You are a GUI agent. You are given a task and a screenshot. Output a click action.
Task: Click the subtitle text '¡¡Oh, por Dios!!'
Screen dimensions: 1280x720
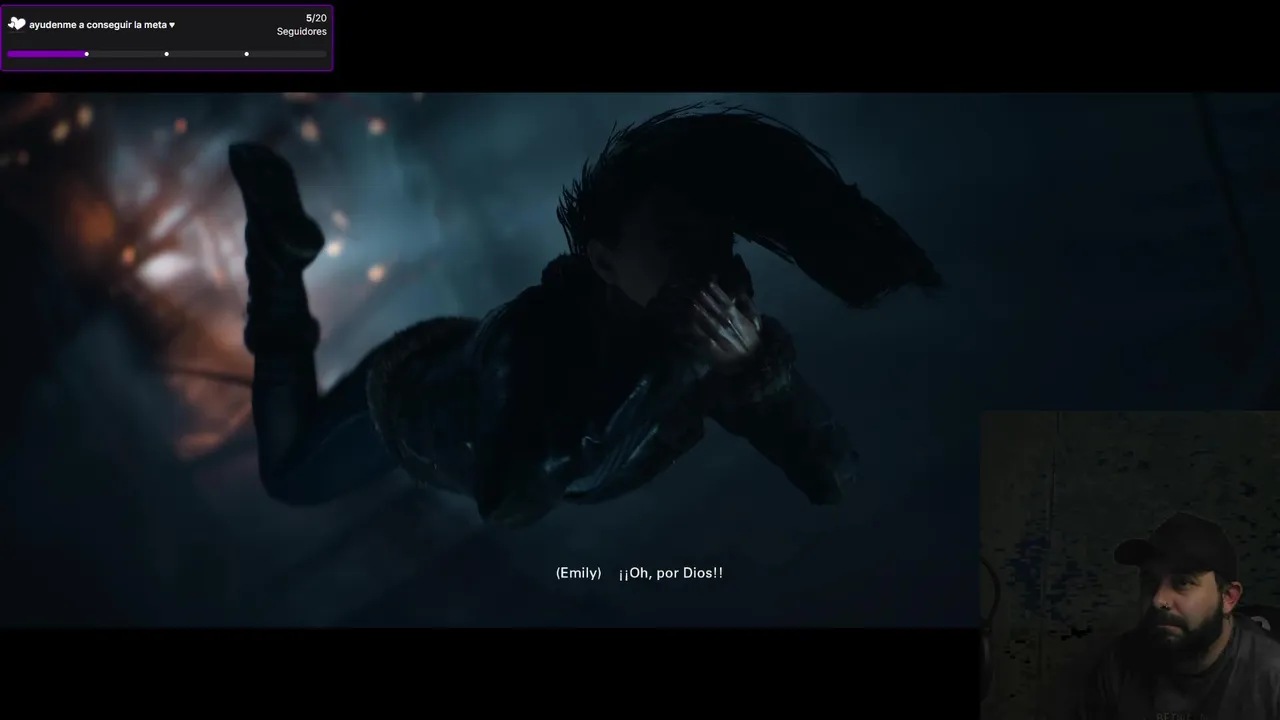670,573
